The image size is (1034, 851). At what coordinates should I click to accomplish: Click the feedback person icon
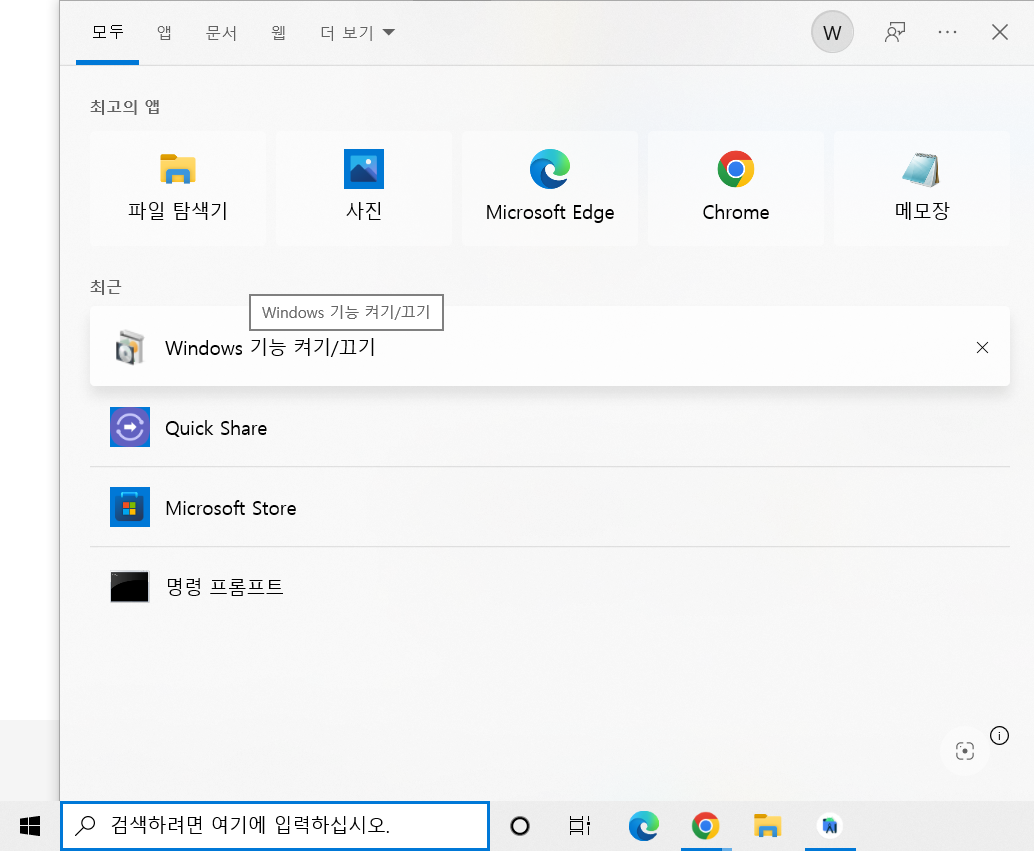tap(895, 32)
